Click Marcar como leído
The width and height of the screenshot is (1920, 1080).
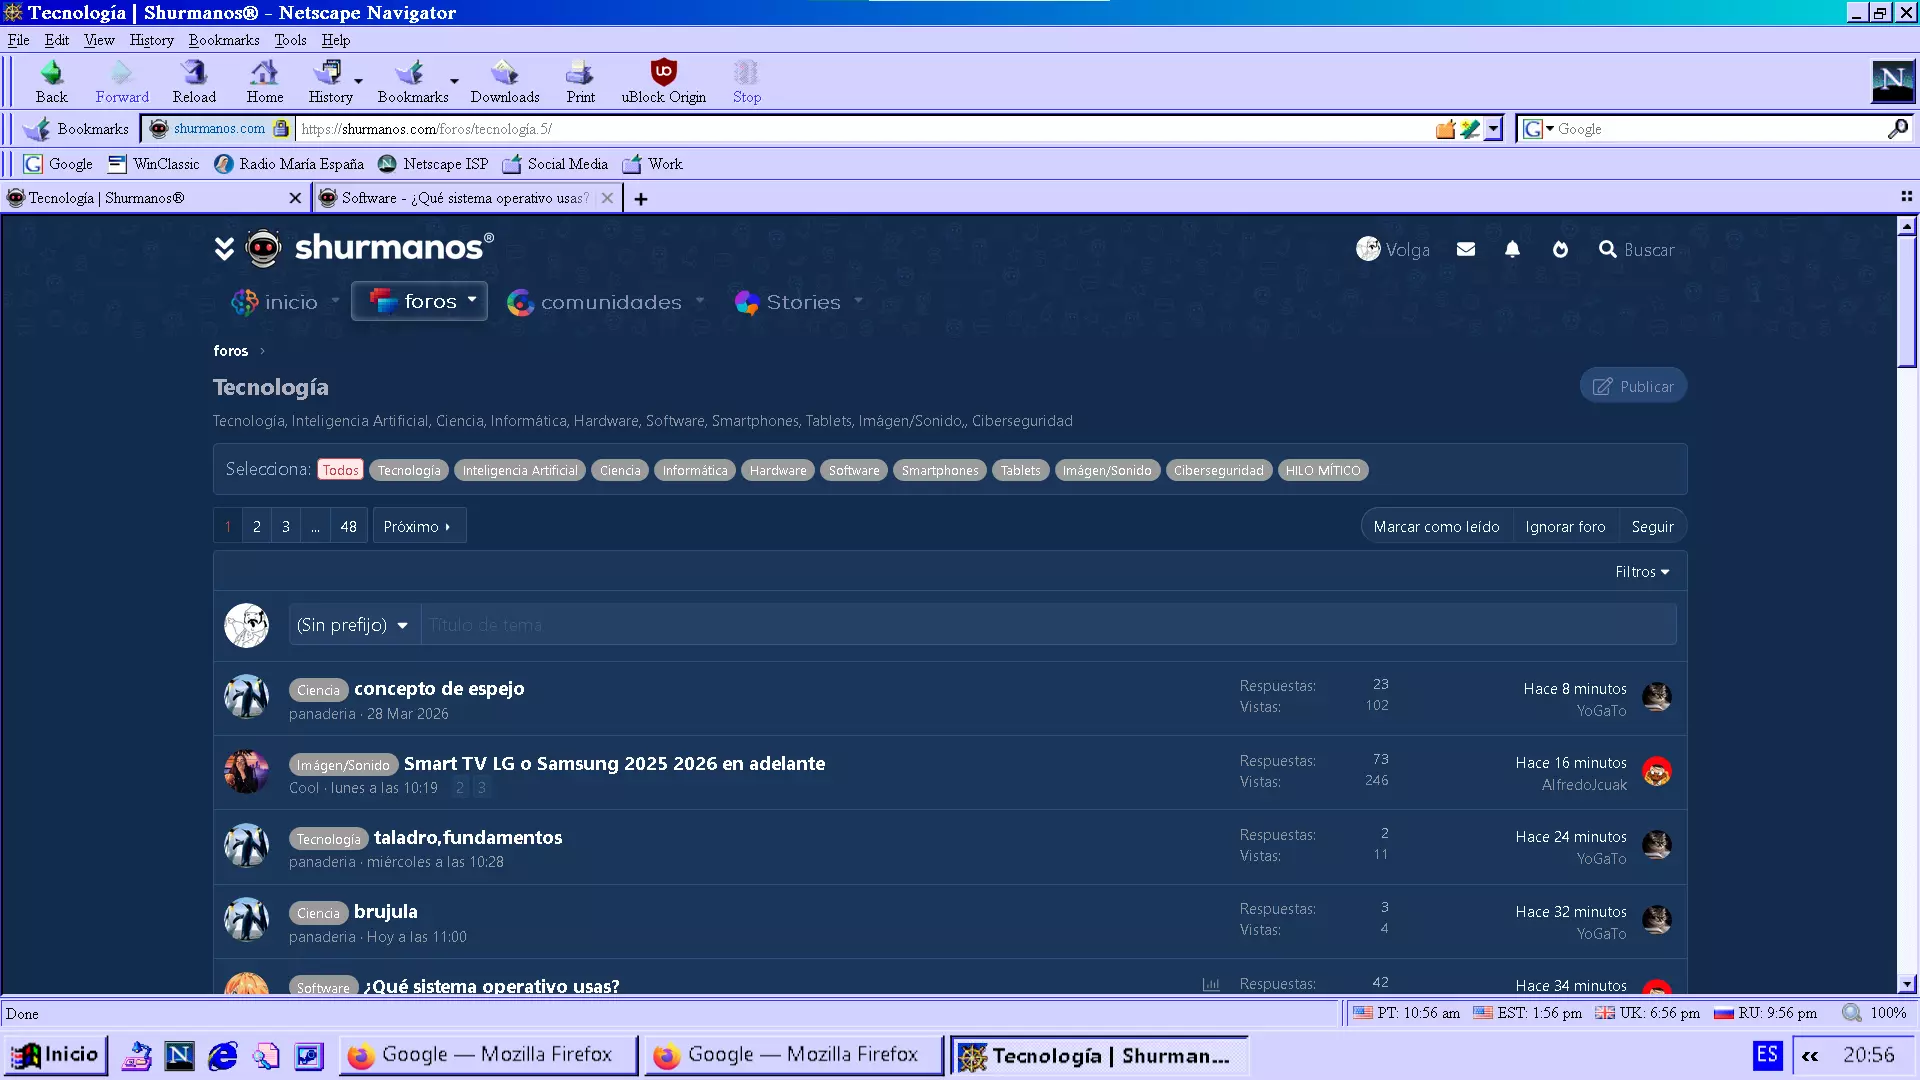1436,527
